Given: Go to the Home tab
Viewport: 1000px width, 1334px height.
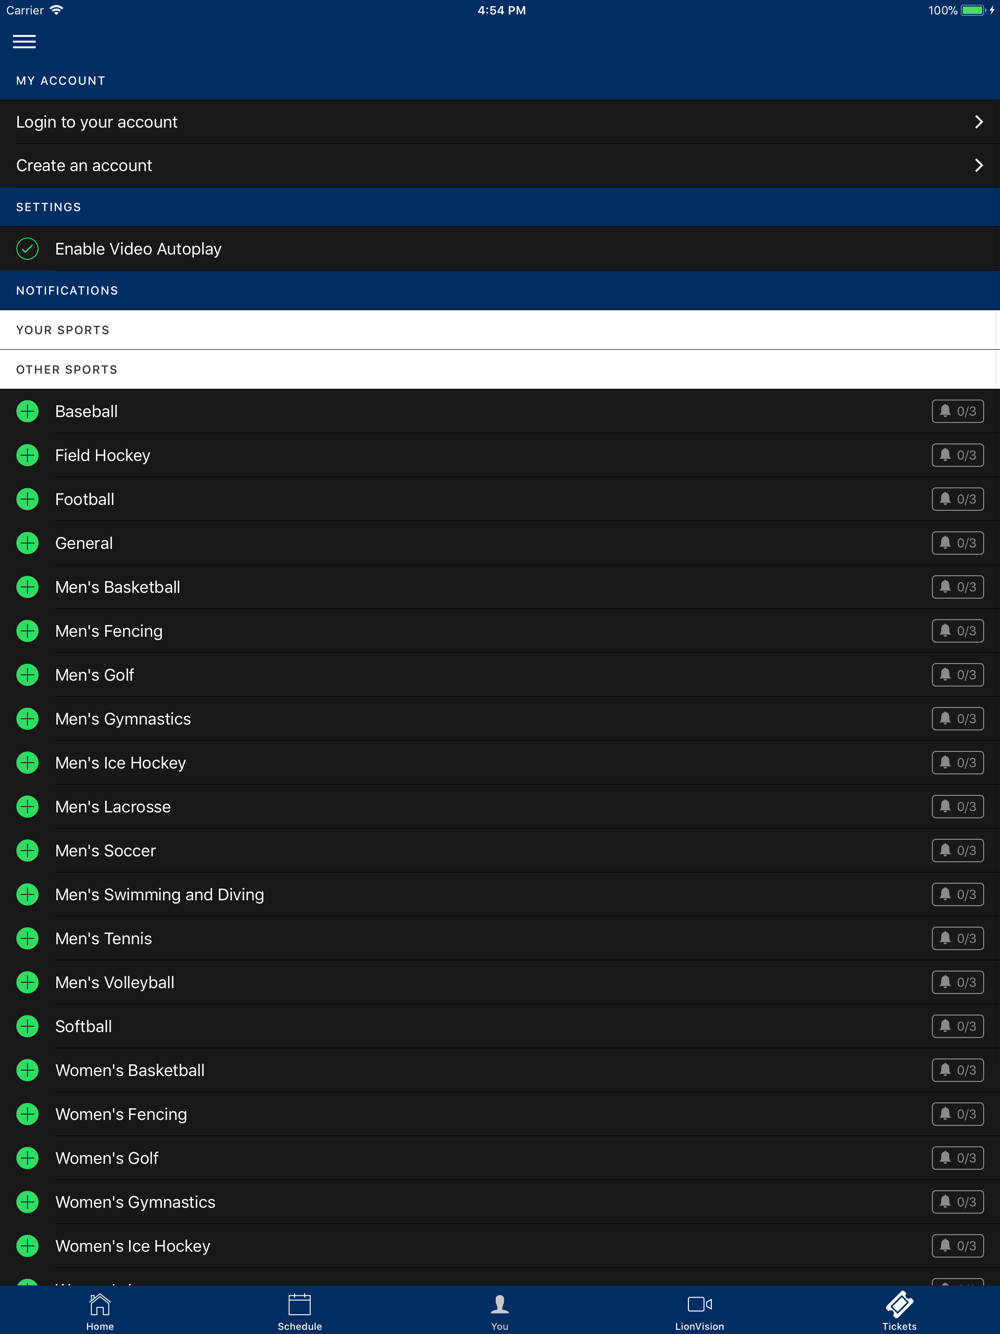Looking at the screenshot, I should 100,1311.
